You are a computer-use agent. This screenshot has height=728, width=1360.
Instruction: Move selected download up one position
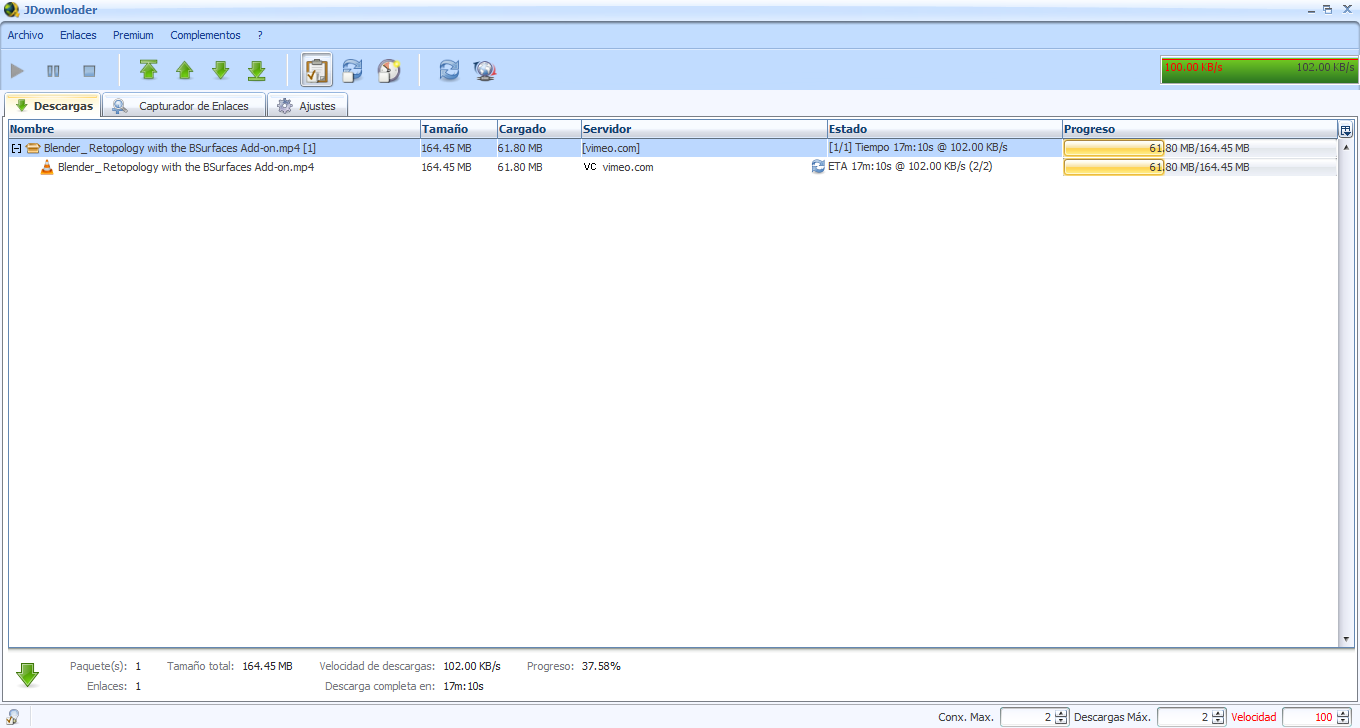(x=185, y=70)
